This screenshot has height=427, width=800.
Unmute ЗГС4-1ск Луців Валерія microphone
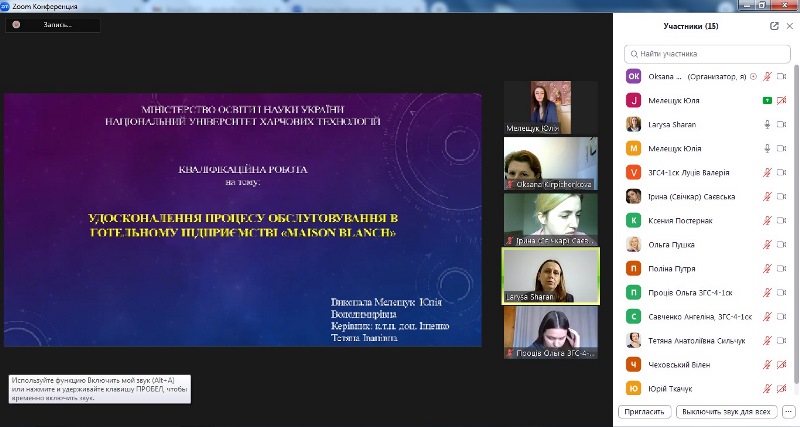(x=767, y=172)
